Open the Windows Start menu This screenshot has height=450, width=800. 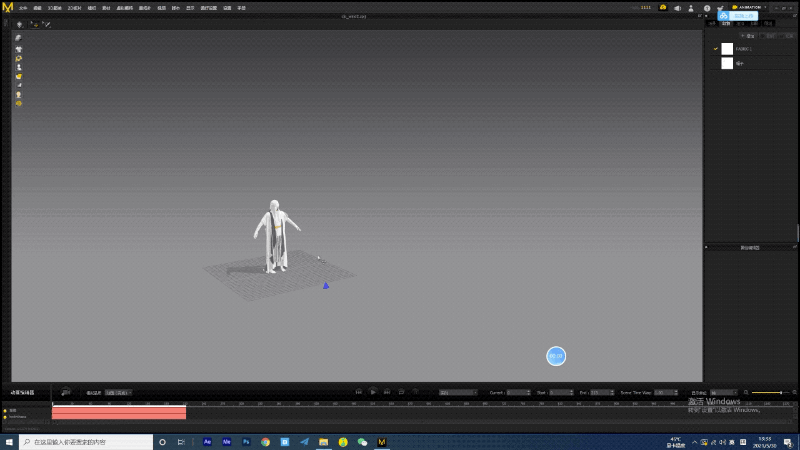[x=9, y=442]
